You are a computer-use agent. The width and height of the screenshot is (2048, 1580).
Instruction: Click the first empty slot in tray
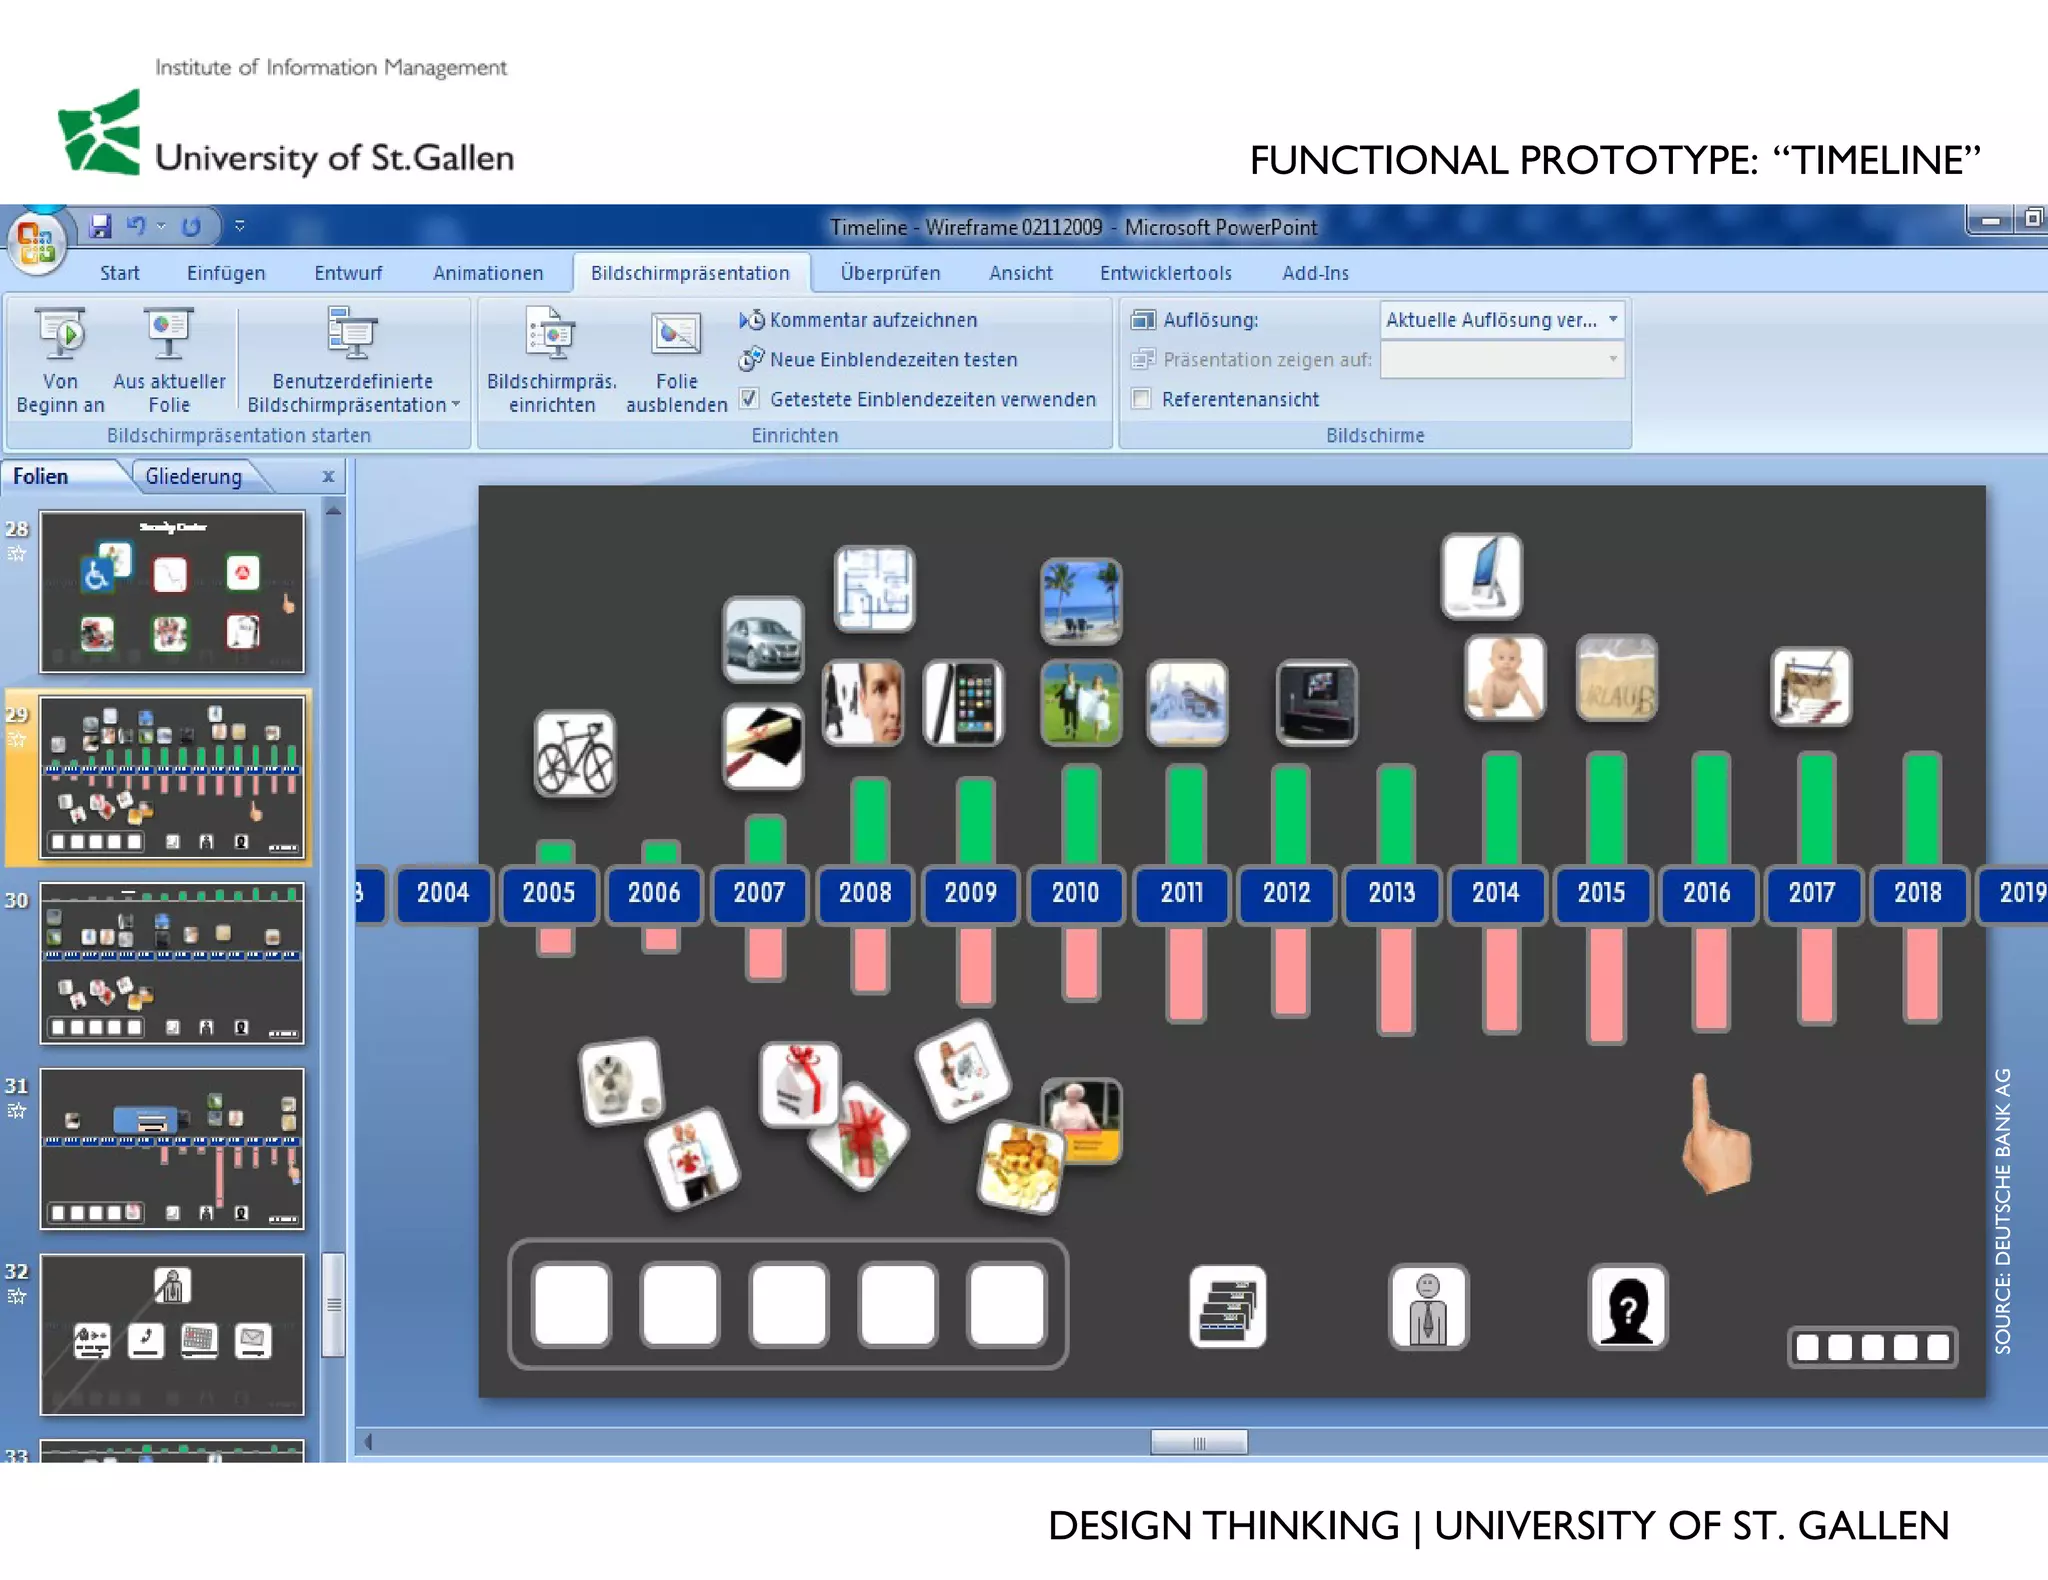coord(571,1304)
